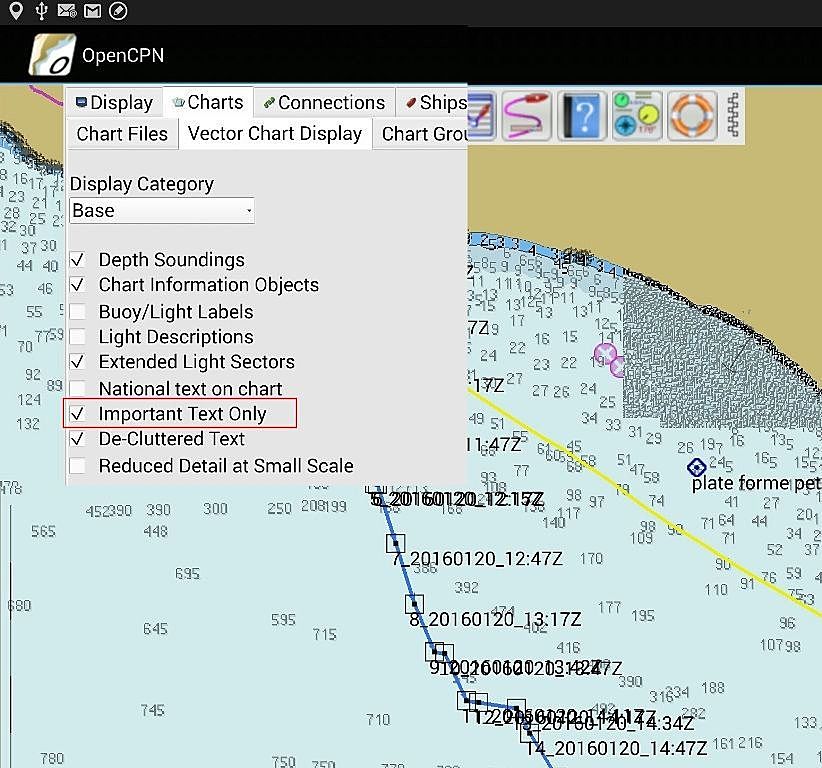
Task: Open the Chart Files sub-tab
Action: pyautogui.click(x=122, y=134)
